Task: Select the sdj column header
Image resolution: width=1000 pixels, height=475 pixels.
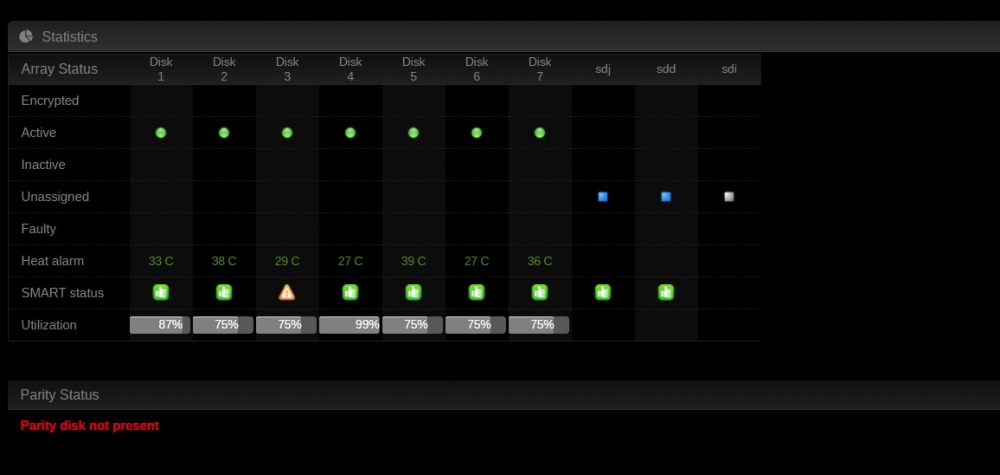Action: [x=603, y=69]
